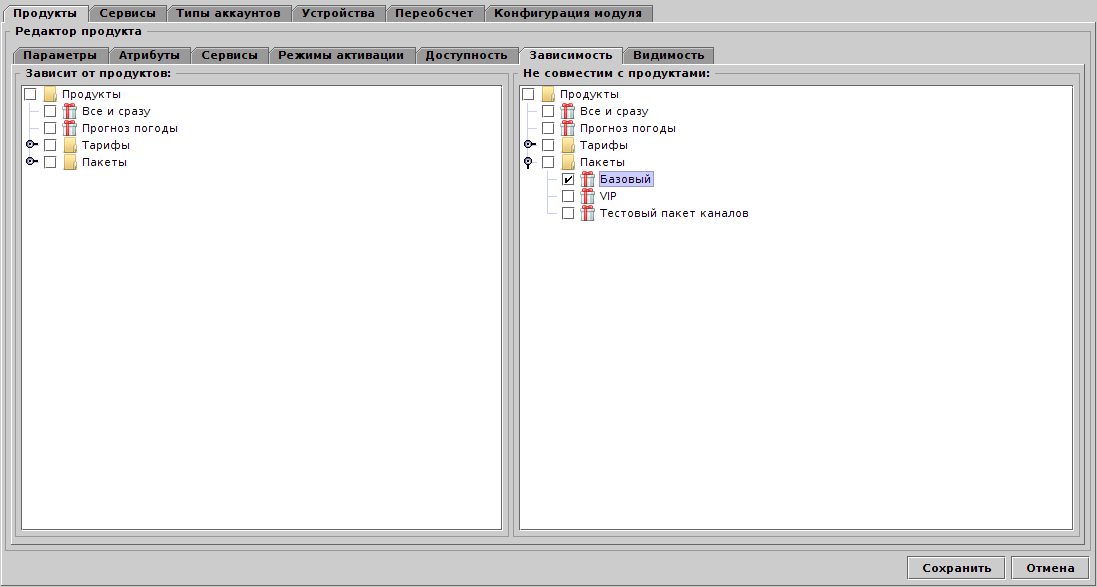1097x587 pixels.
Task: Click gift icon of 'Все и сразу' in left tree
Action: click(70, 111)
